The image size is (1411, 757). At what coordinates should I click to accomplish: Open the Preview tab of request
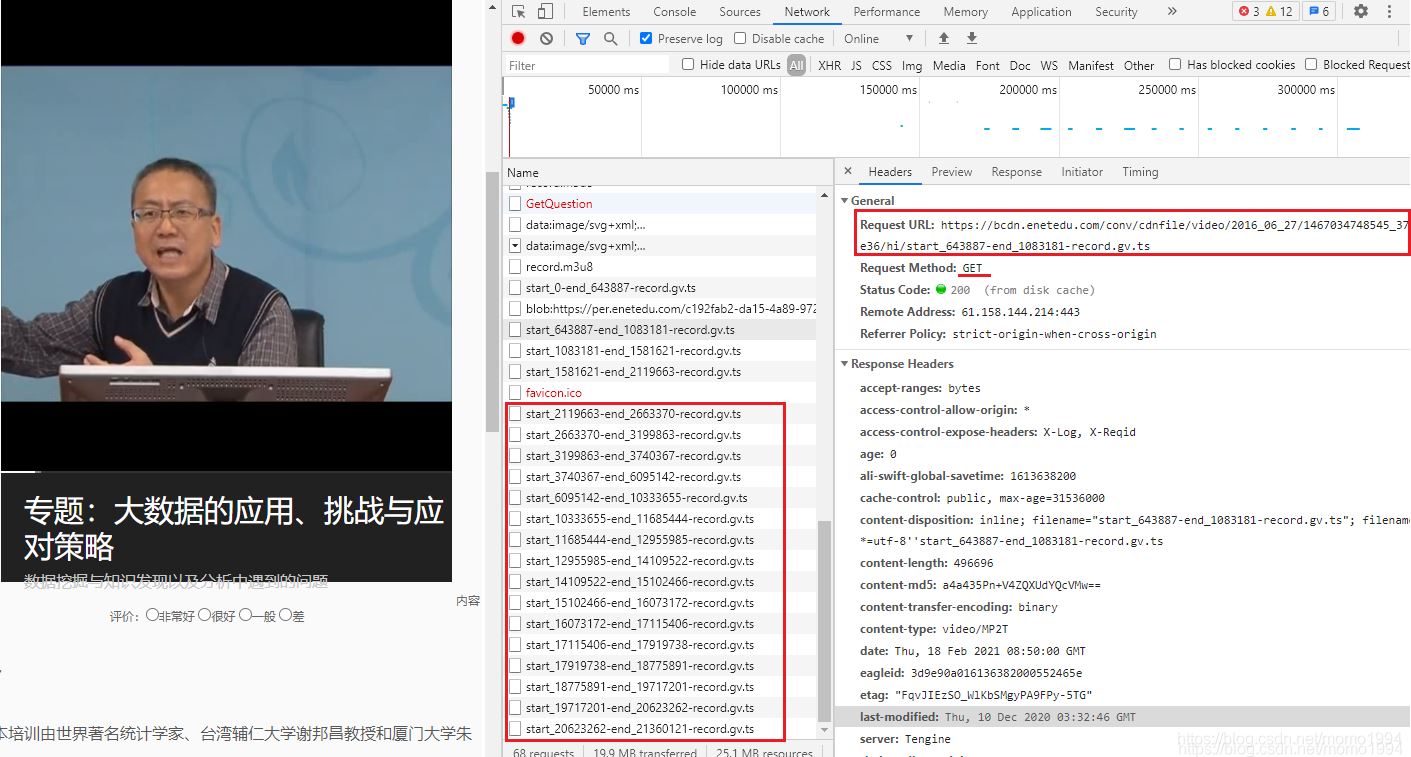pyautogui.click(x=951, y=172)
